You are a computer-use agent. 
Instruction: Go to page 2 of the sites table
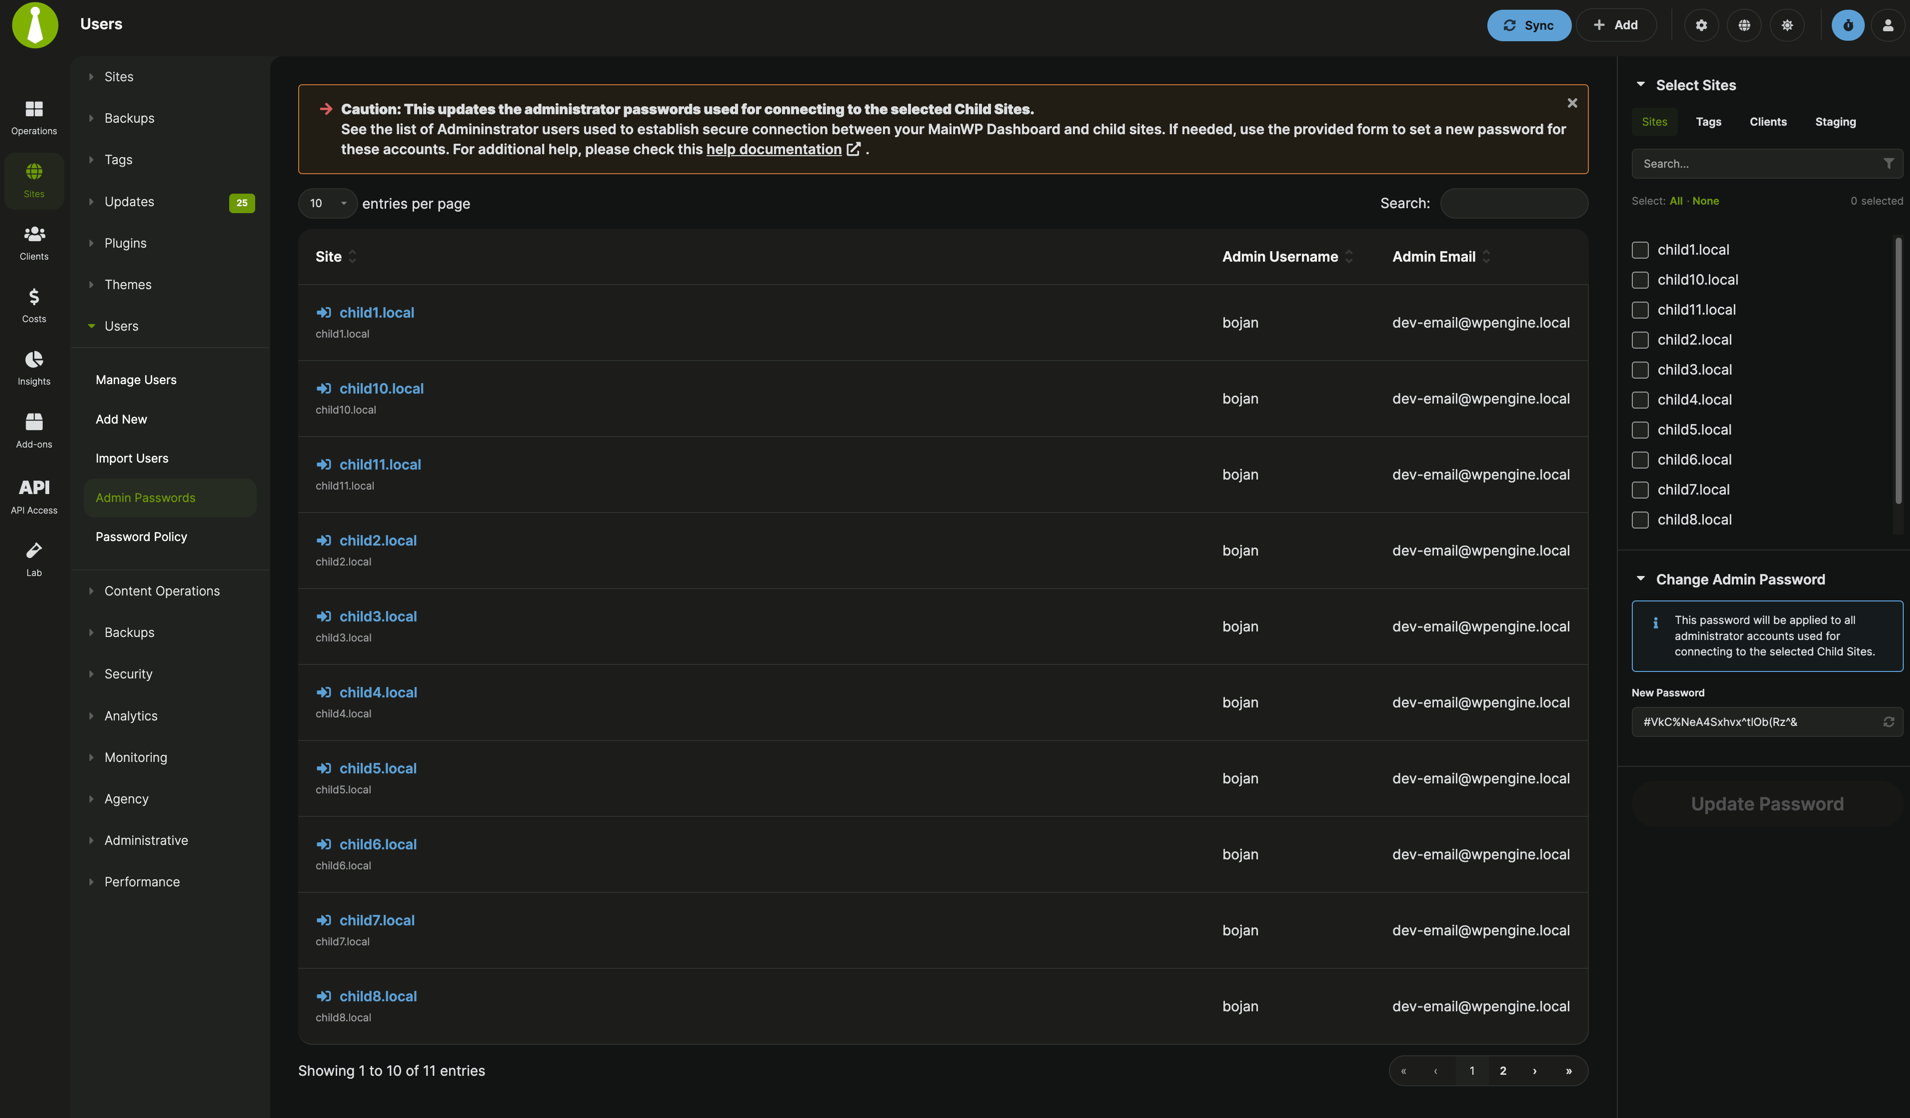pyautogui.click(x=1502, y=1070)
